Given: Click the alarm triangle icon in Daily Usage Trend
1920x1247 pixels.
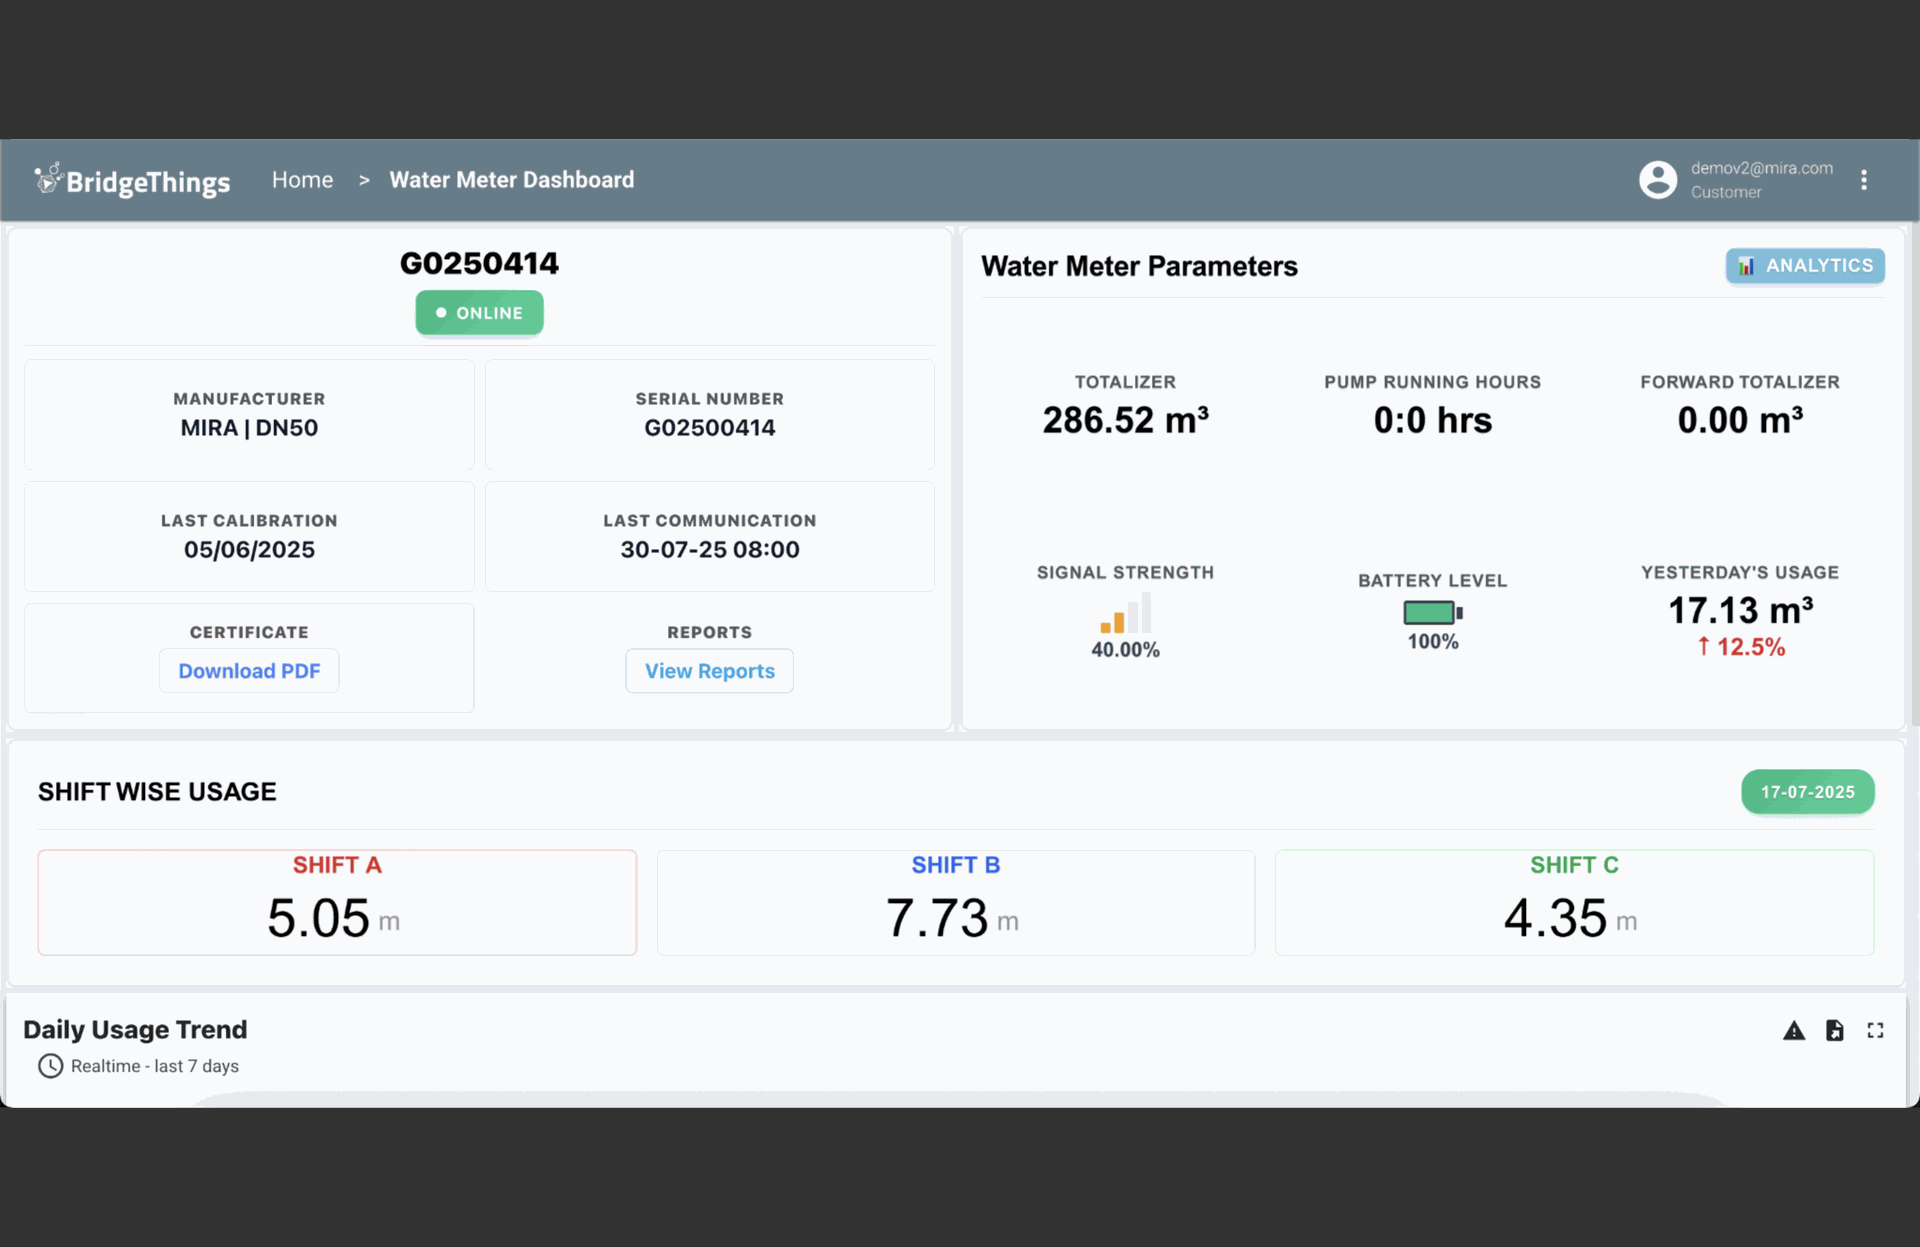Looking at the screenshot, I should click(x=1793, y=1031).
